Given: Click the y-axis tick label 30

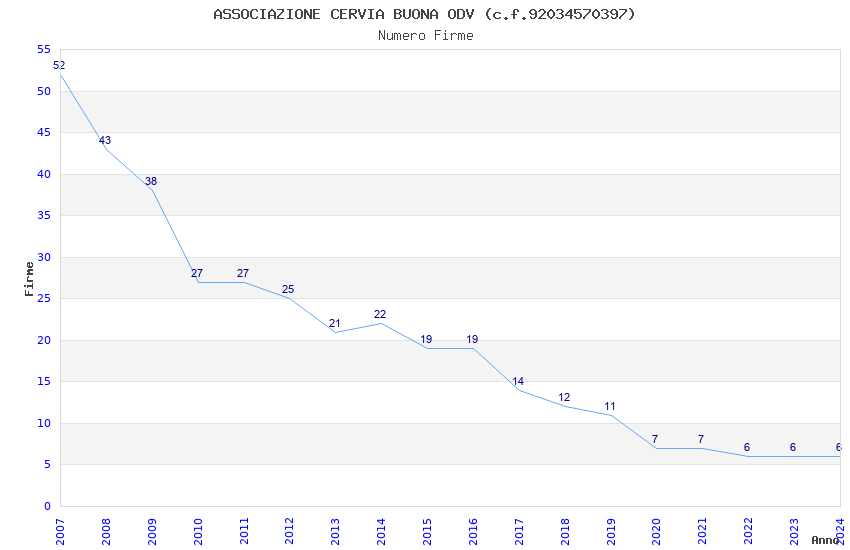Looking at the screenshot, I should coord(44,257).
